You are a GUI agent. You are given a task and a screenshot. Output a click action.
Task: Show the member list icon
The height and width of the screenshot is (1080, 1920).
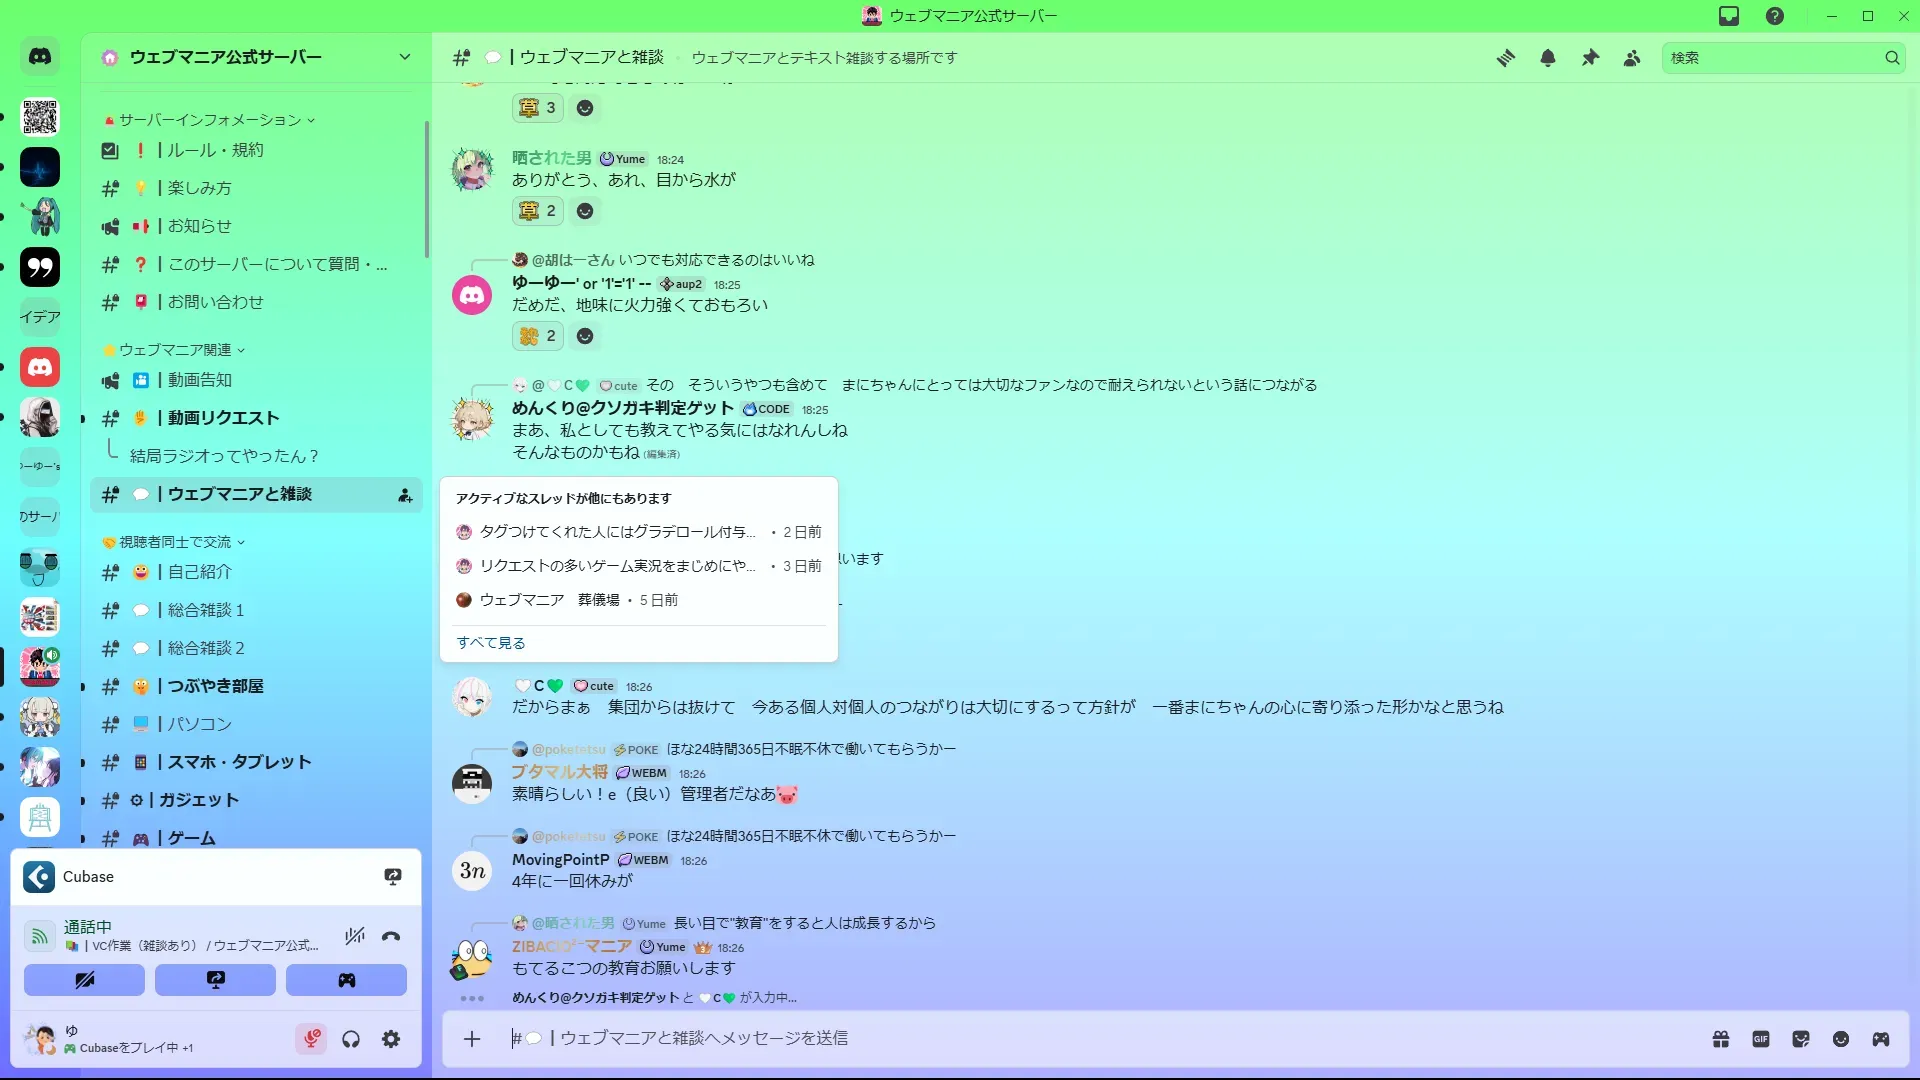1632,58
